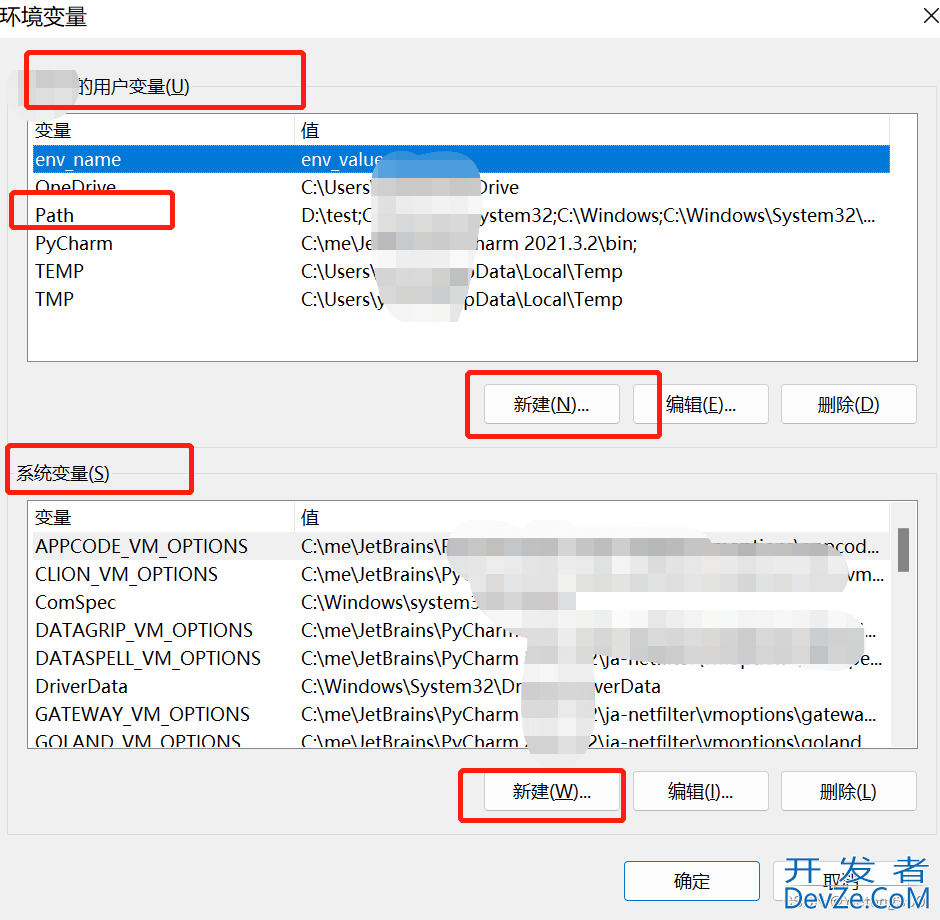Viewport: 940px width, 920px height.
Task: Click 编辑(I)... button for system variables
Action: pyautogui.click(x=701, y=791)
